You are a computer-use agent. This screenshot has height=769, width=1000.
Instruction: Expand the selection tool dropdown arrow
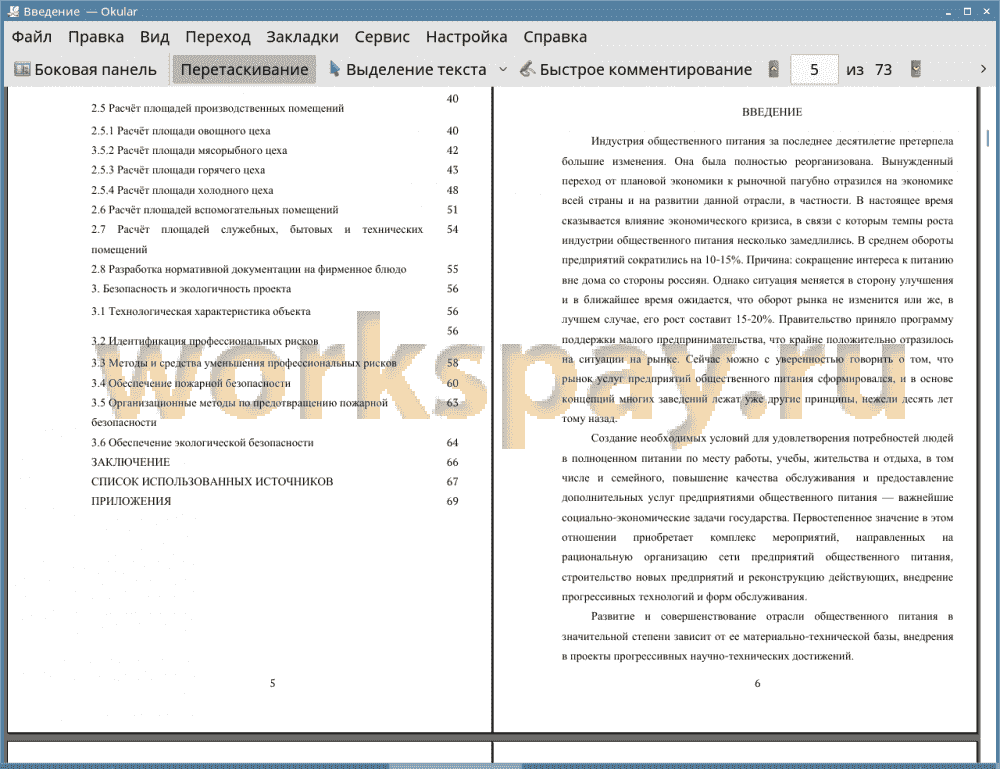[503, 70]
